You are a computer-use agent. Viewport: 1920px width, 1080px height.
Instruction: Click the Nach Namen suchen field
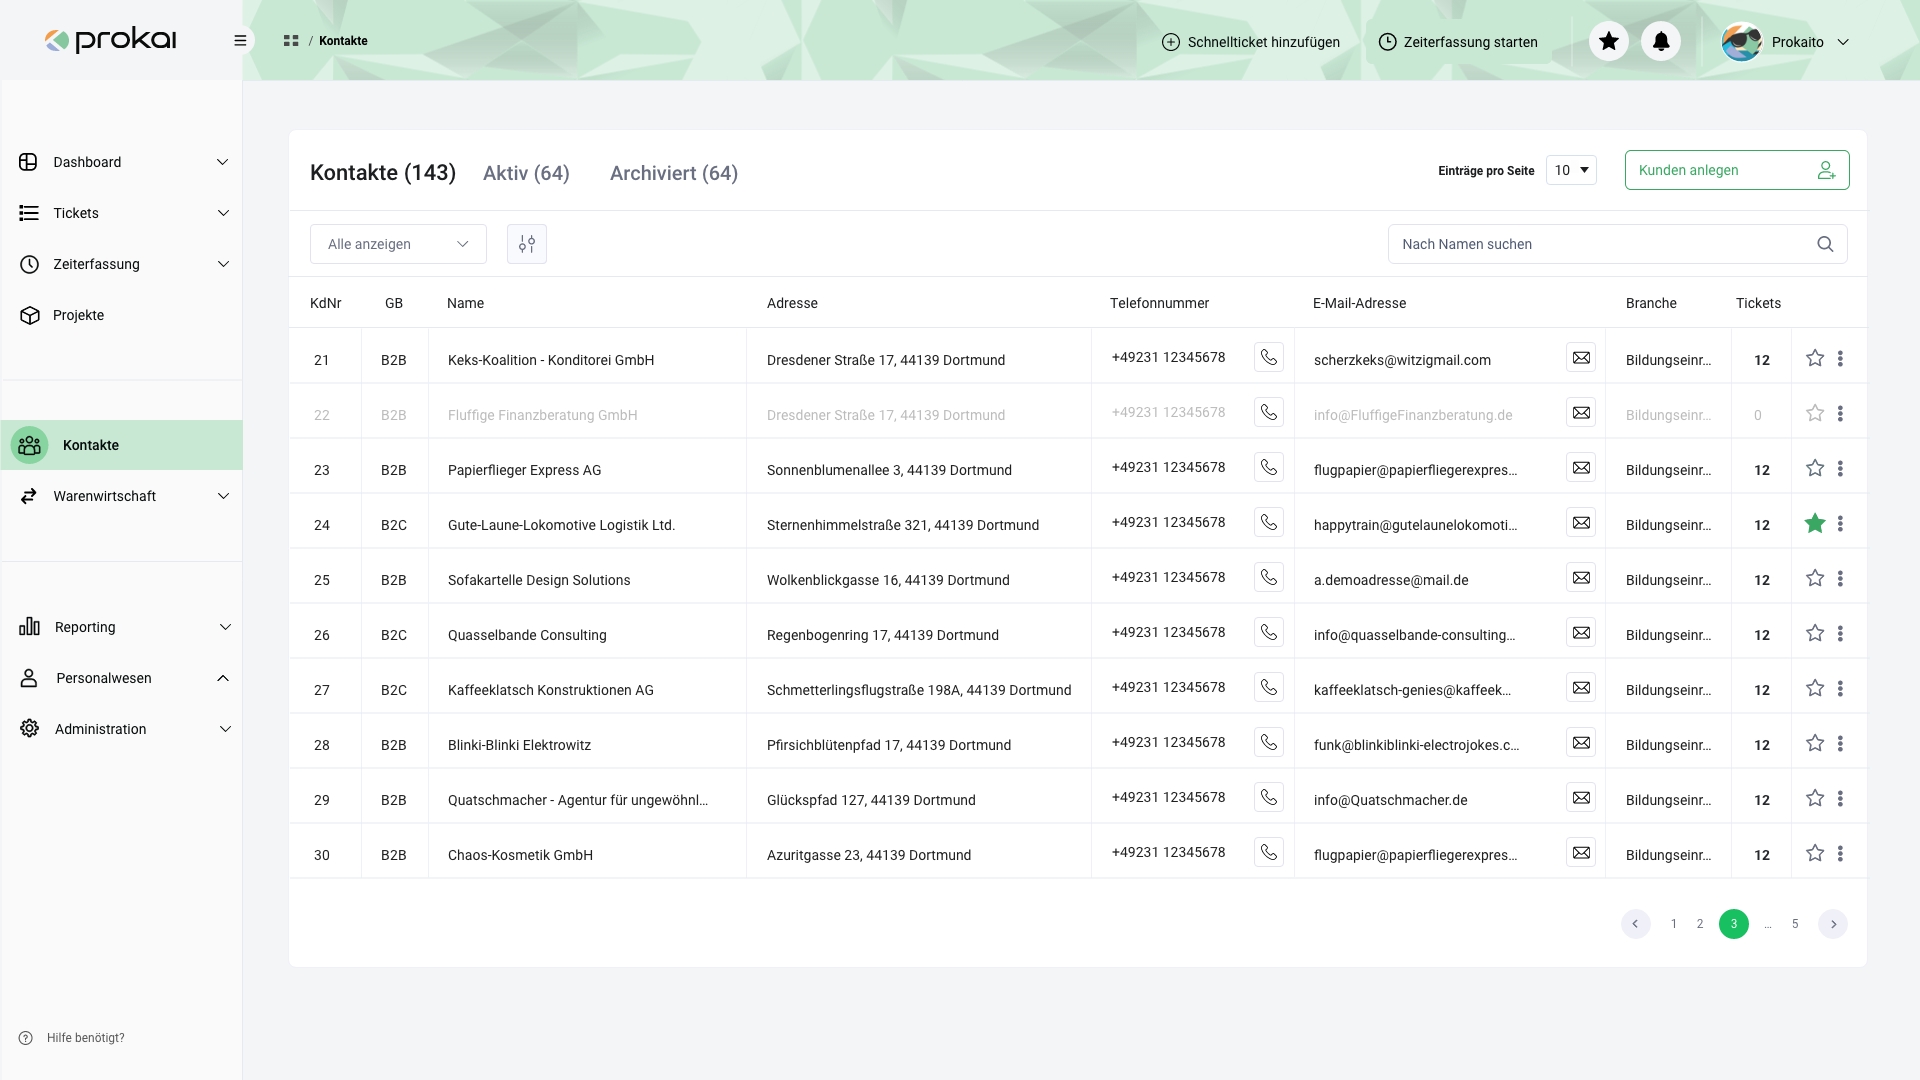click(x=1600, y=244)
